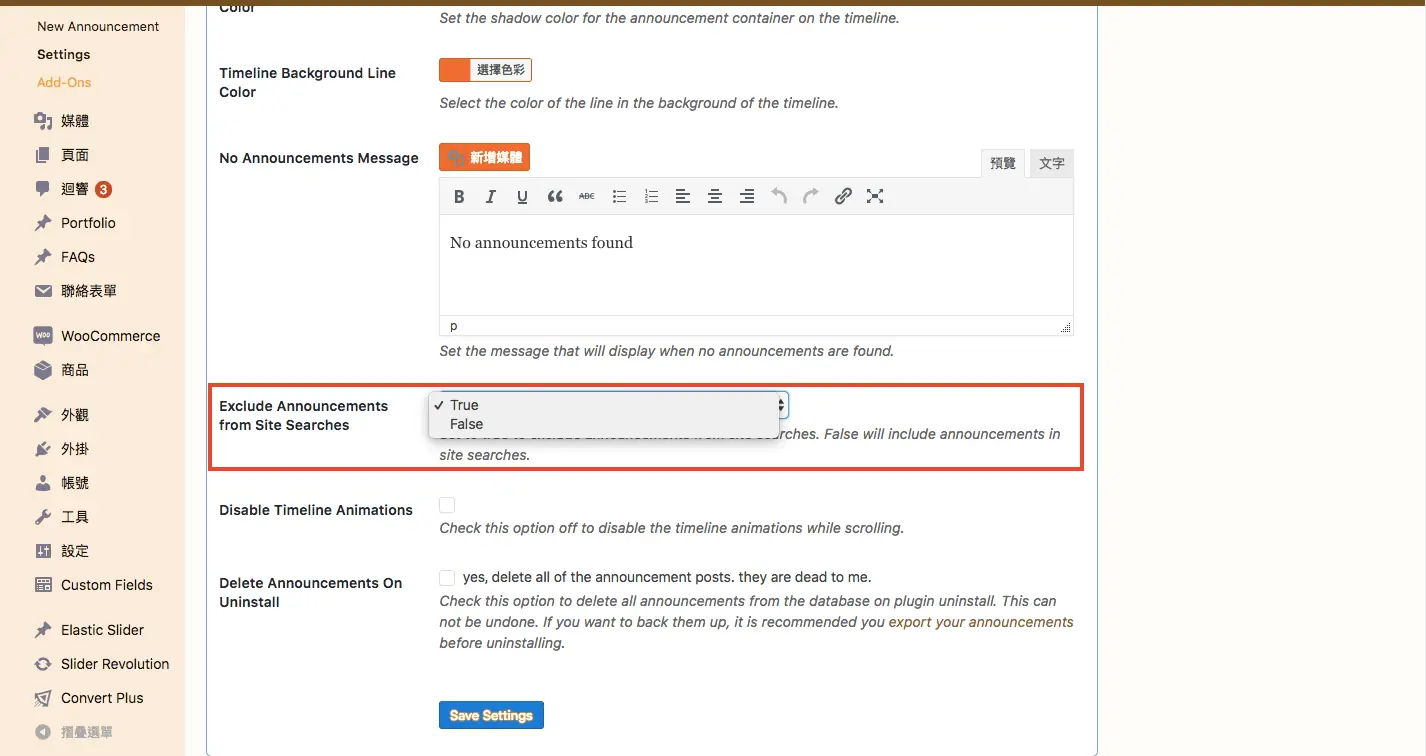Toggle underline formatting in editor
This screenshot has width=1426, height=756.
522,197
